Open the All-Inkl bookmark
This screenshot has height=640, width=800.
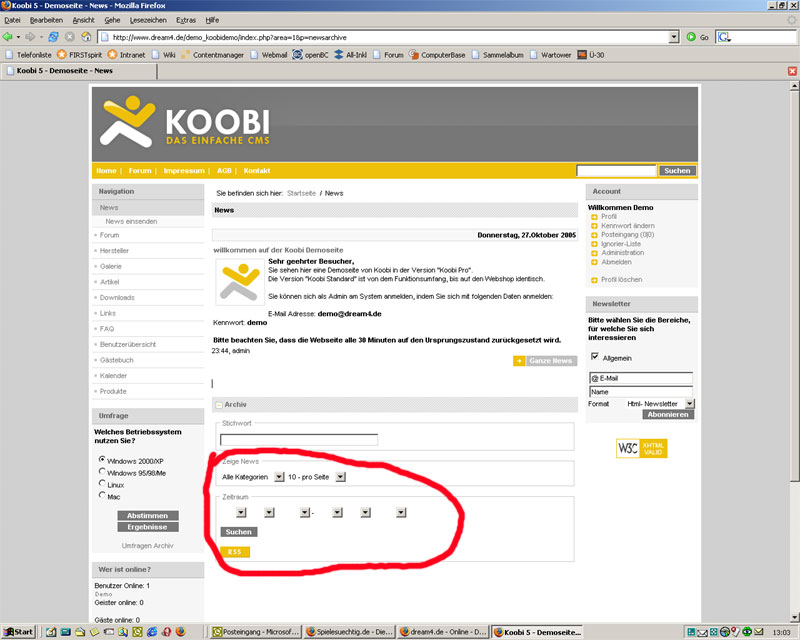[x=351, y=55]
